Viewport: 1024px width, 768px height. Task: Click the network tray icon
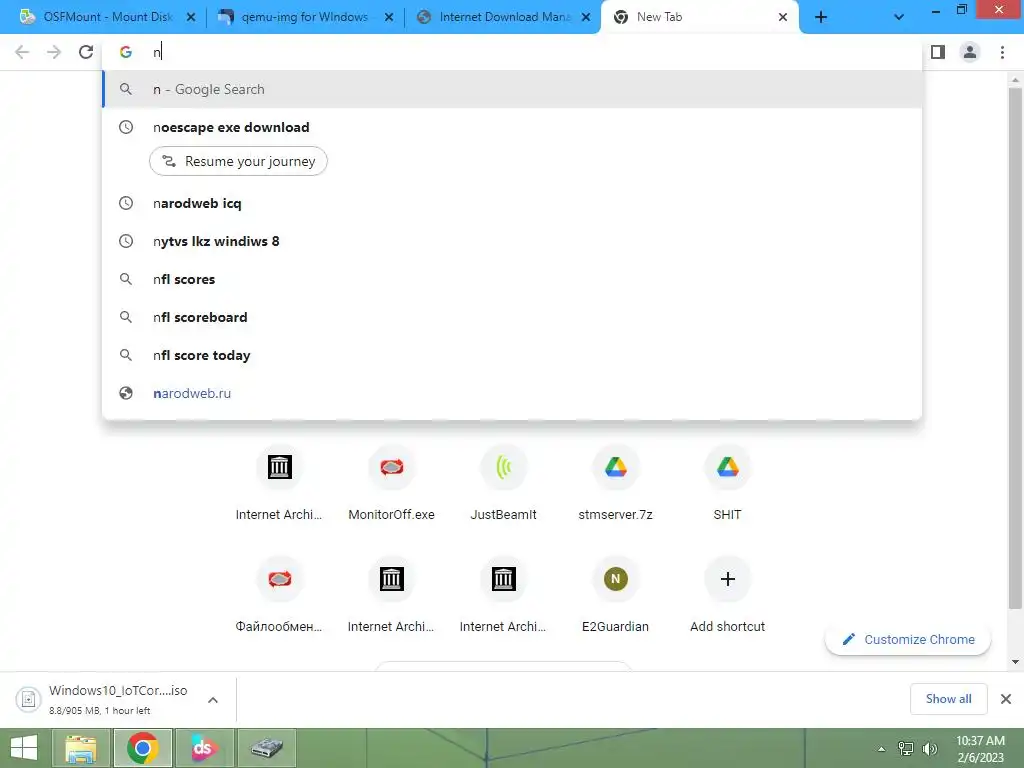coord(906,748)
